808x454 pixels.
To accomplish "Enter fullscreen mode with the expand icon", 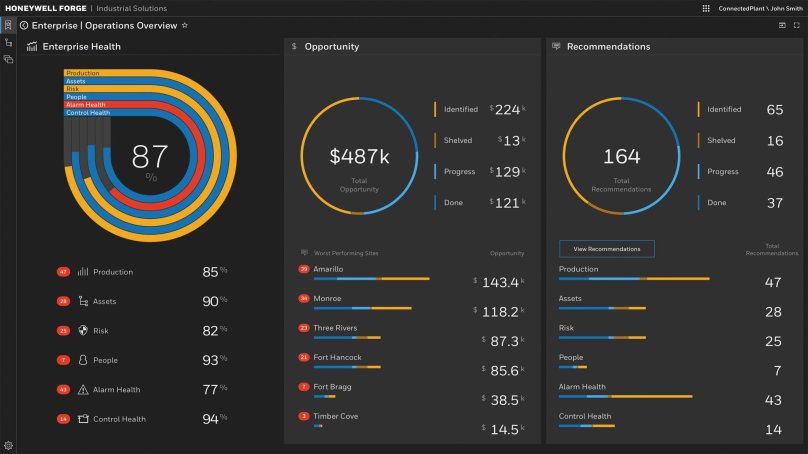I will tap(796, 25).
